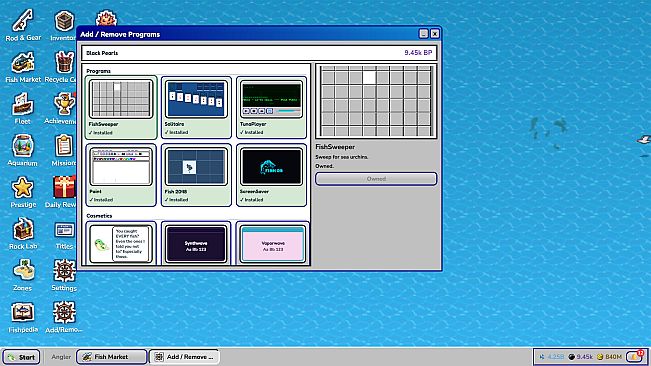Screen dimensions: 651x366
Task: Select the FishSweeper program card
Action: (x=121, y=107)
